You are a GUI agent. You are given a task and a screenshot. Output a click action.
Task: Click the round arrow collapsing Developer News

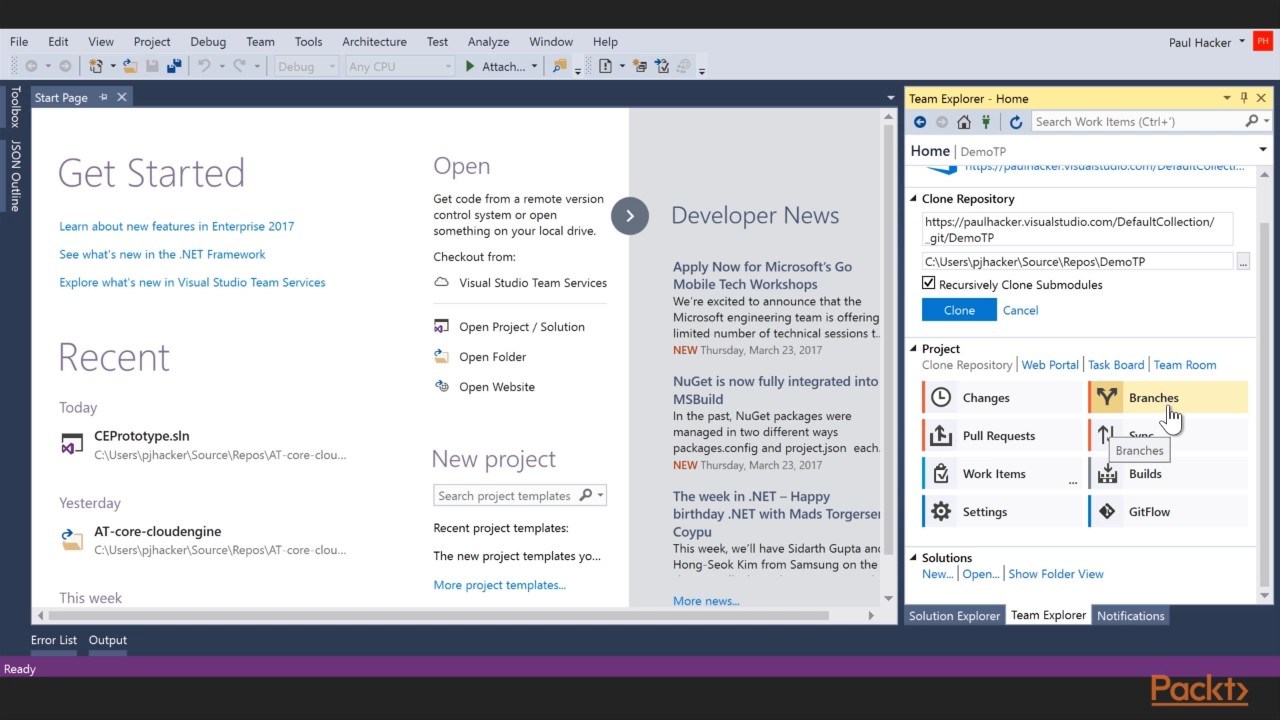pos(630,216)
